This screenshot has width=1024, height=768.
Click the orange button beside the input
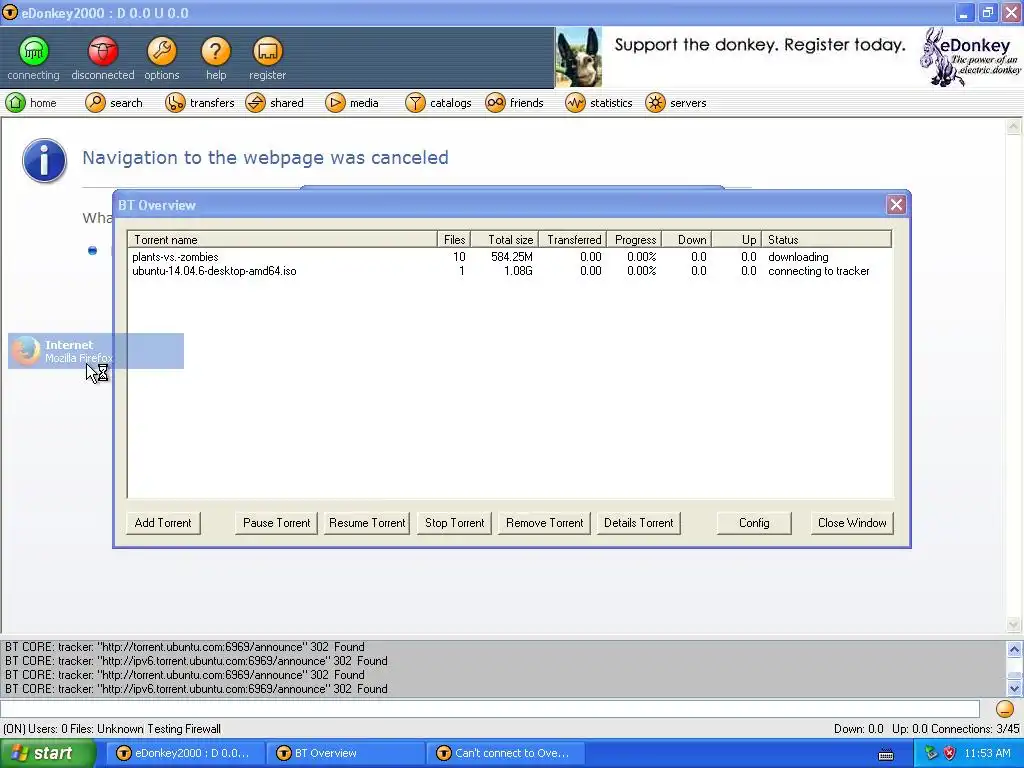point(1004,709)
